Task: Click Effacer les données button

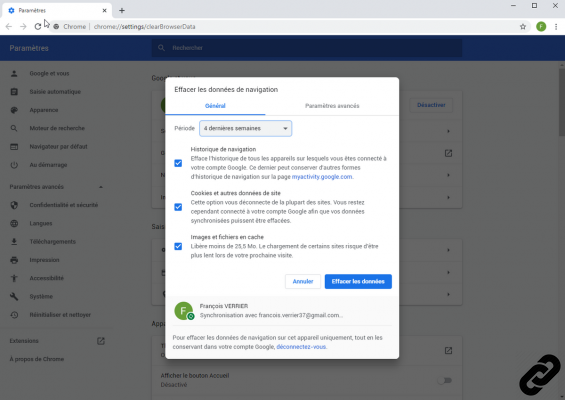Action: (358, 281)
